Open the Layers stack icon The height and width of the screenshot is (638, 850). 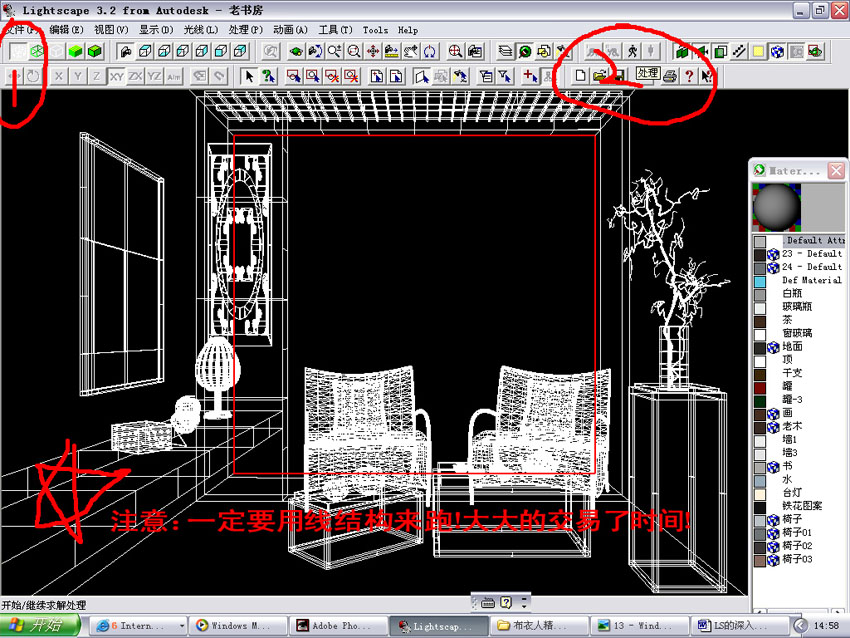(x=505, y=51)
